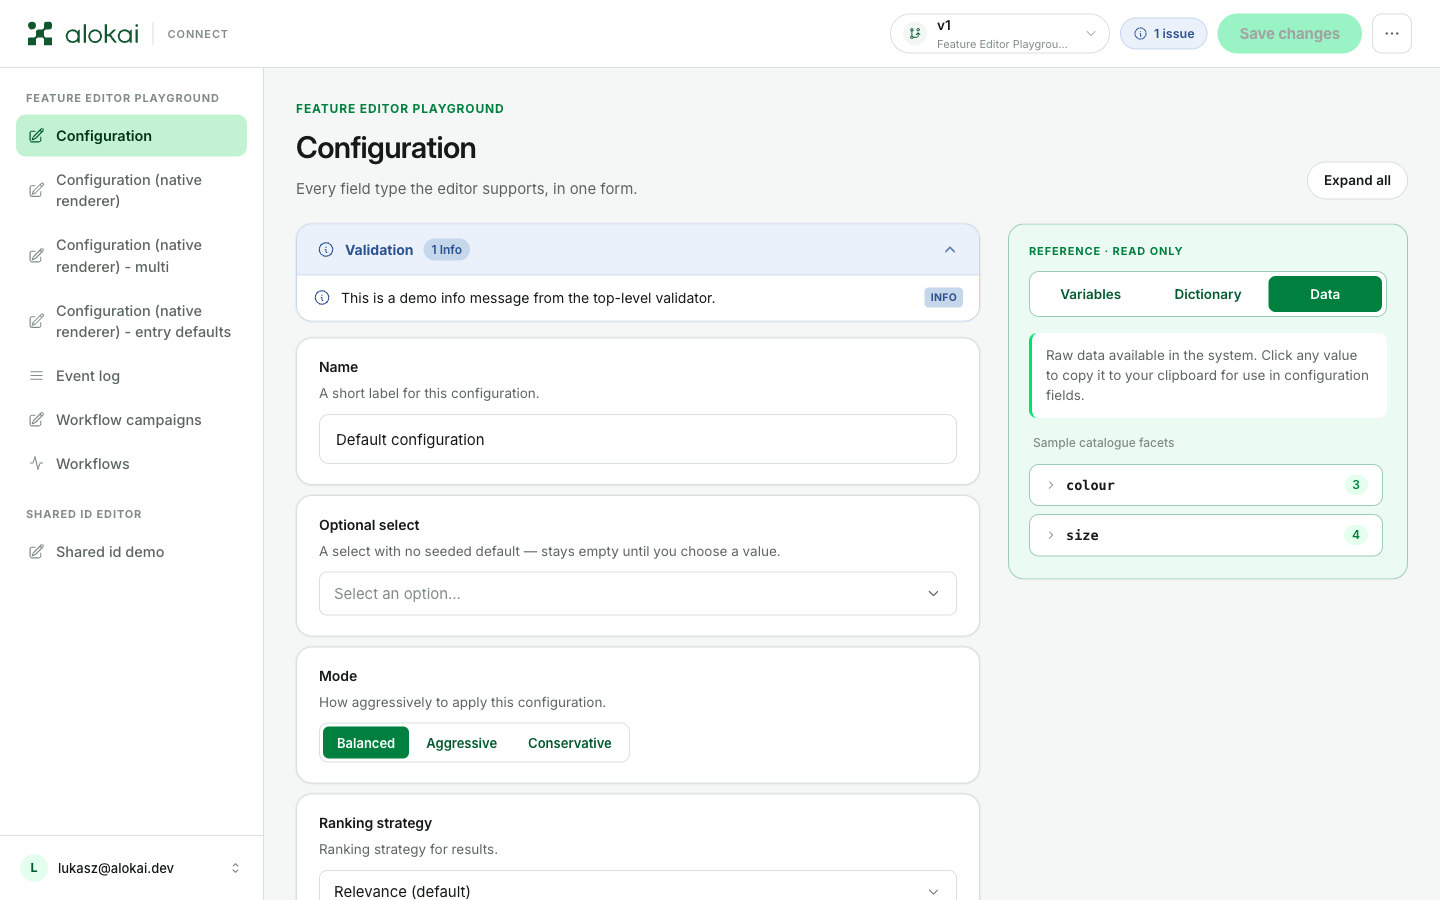Viewport: 1440px width, 900px height.
Task: Click the edit icon next to Configuration (native renderer) - multi
Action: tap(36, 256)
